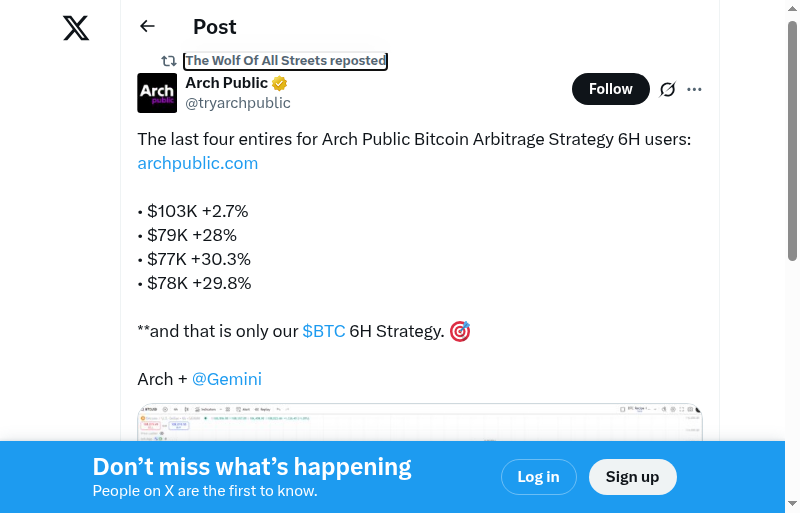
Task: Visit the archpublic.com link
Action: tap(198, 163)
